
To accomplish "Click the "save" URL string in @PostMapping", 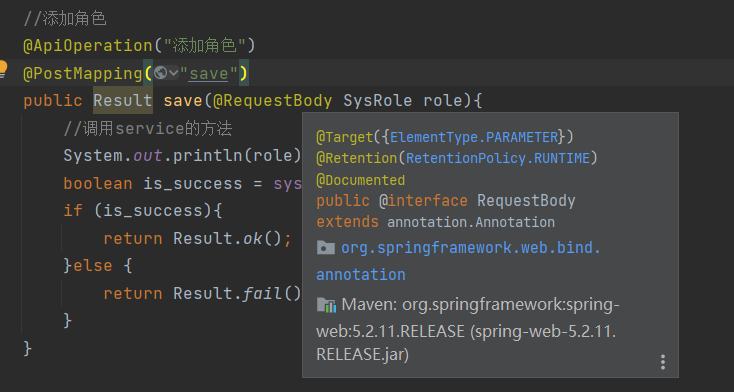I will [209, 74].
